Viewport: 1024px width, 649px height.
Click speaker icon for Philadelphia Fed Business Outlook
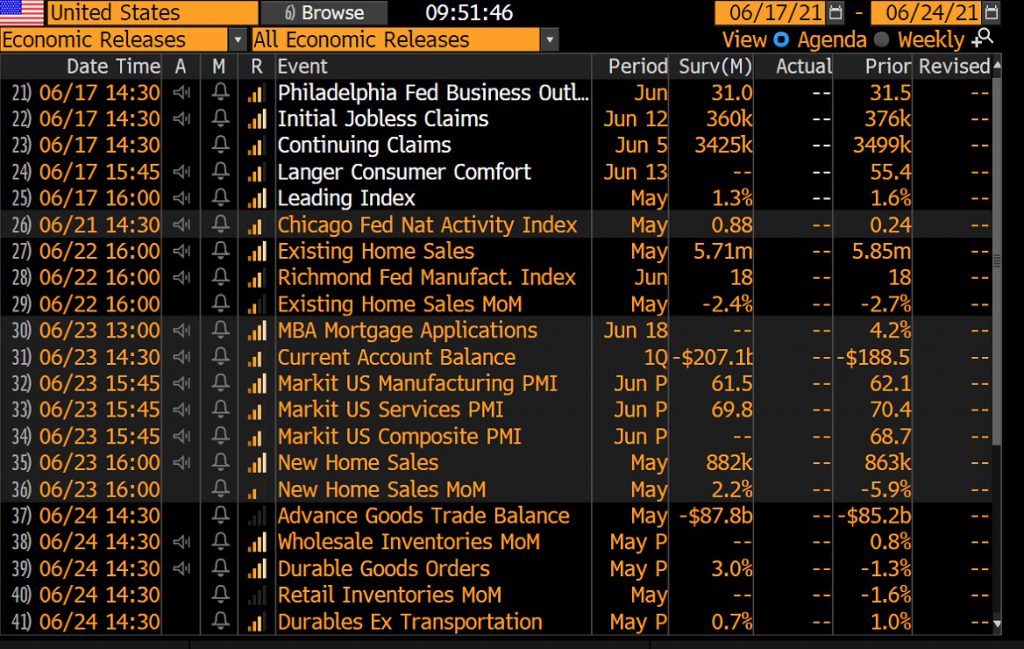point(182,92)
